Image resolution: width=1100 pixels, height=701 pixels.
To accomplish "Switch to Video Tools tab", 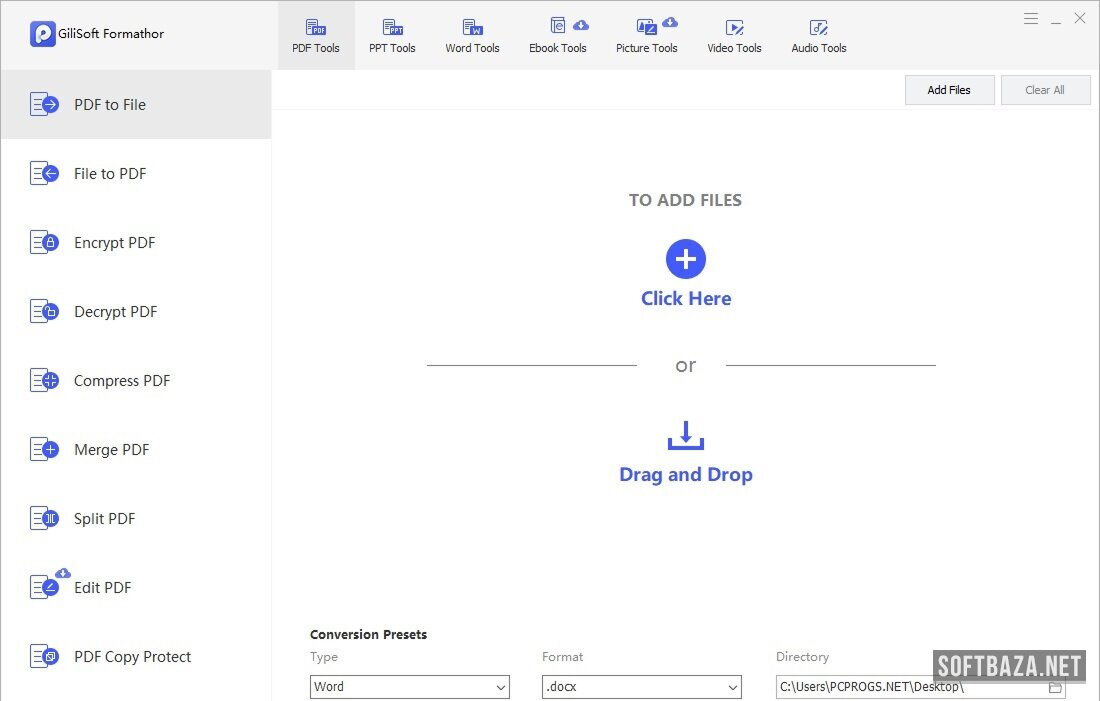I will [x=734, y=36].
